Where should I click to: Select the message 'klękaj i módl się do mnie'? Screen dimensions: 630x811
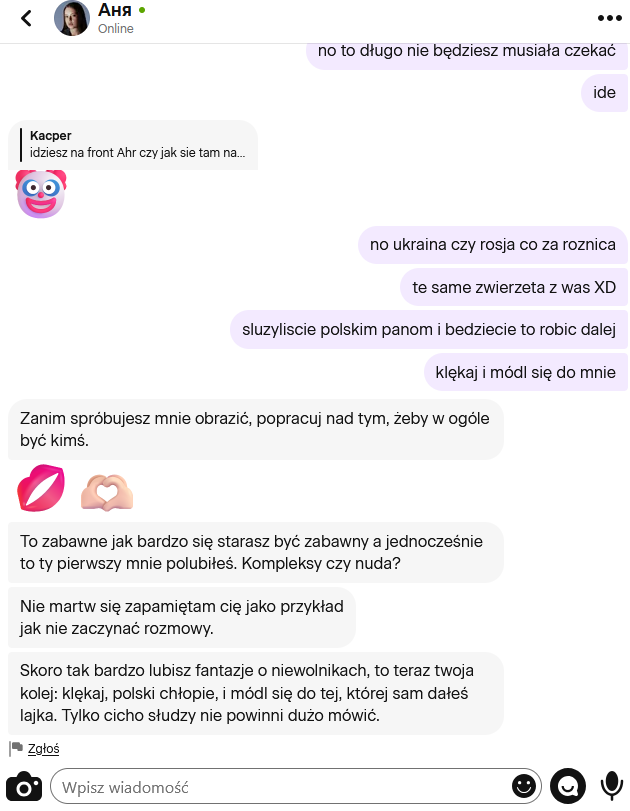click(x=526, y=372)
